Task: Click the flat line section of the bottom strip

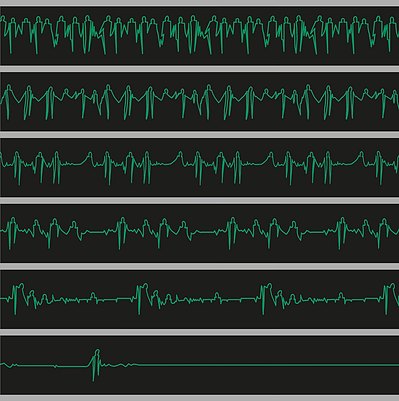Action: point(268,365)
